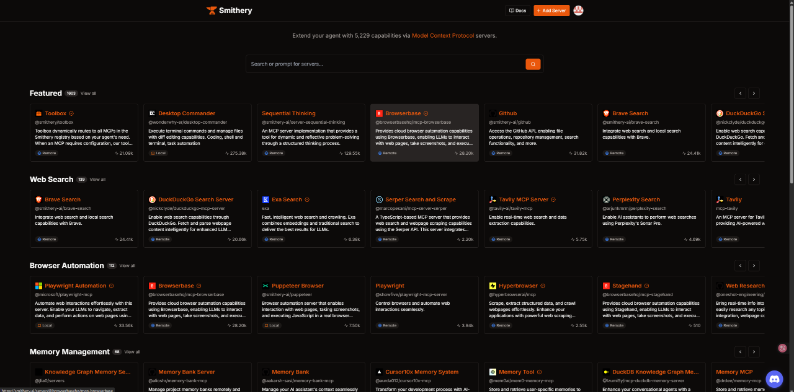
Task: Click the Browser Automation previous arrow
Action: tap(740, 265)
